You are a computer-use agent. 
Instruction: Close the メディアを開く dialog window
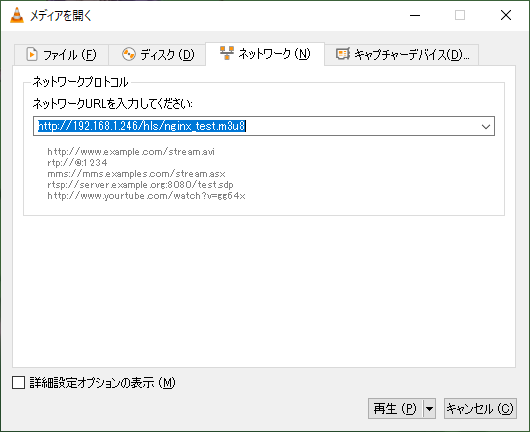coord(506,15)
